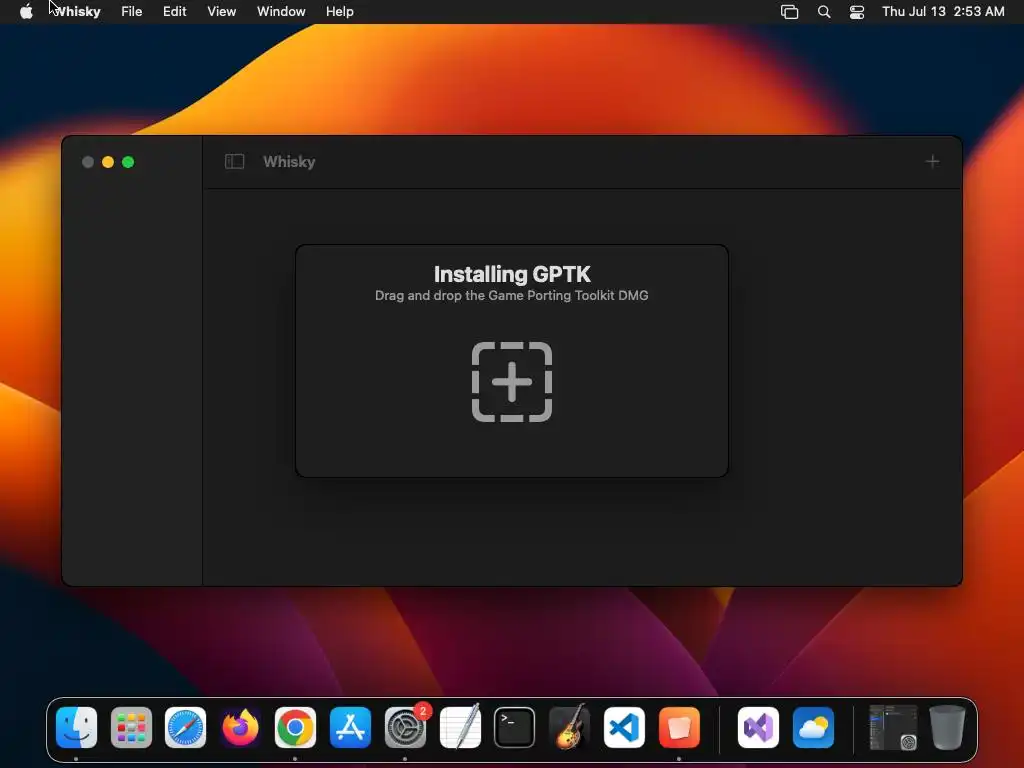1024x768 pixels.
Task: Open App Store from the Dock
Action: point(350,728)
